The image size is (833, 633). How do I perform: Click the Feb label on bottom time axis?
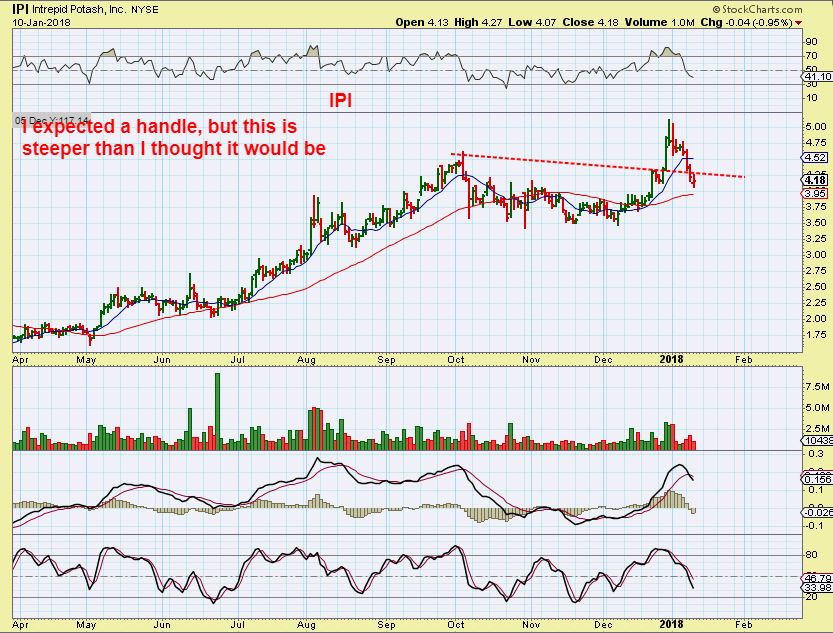[744, 625]
